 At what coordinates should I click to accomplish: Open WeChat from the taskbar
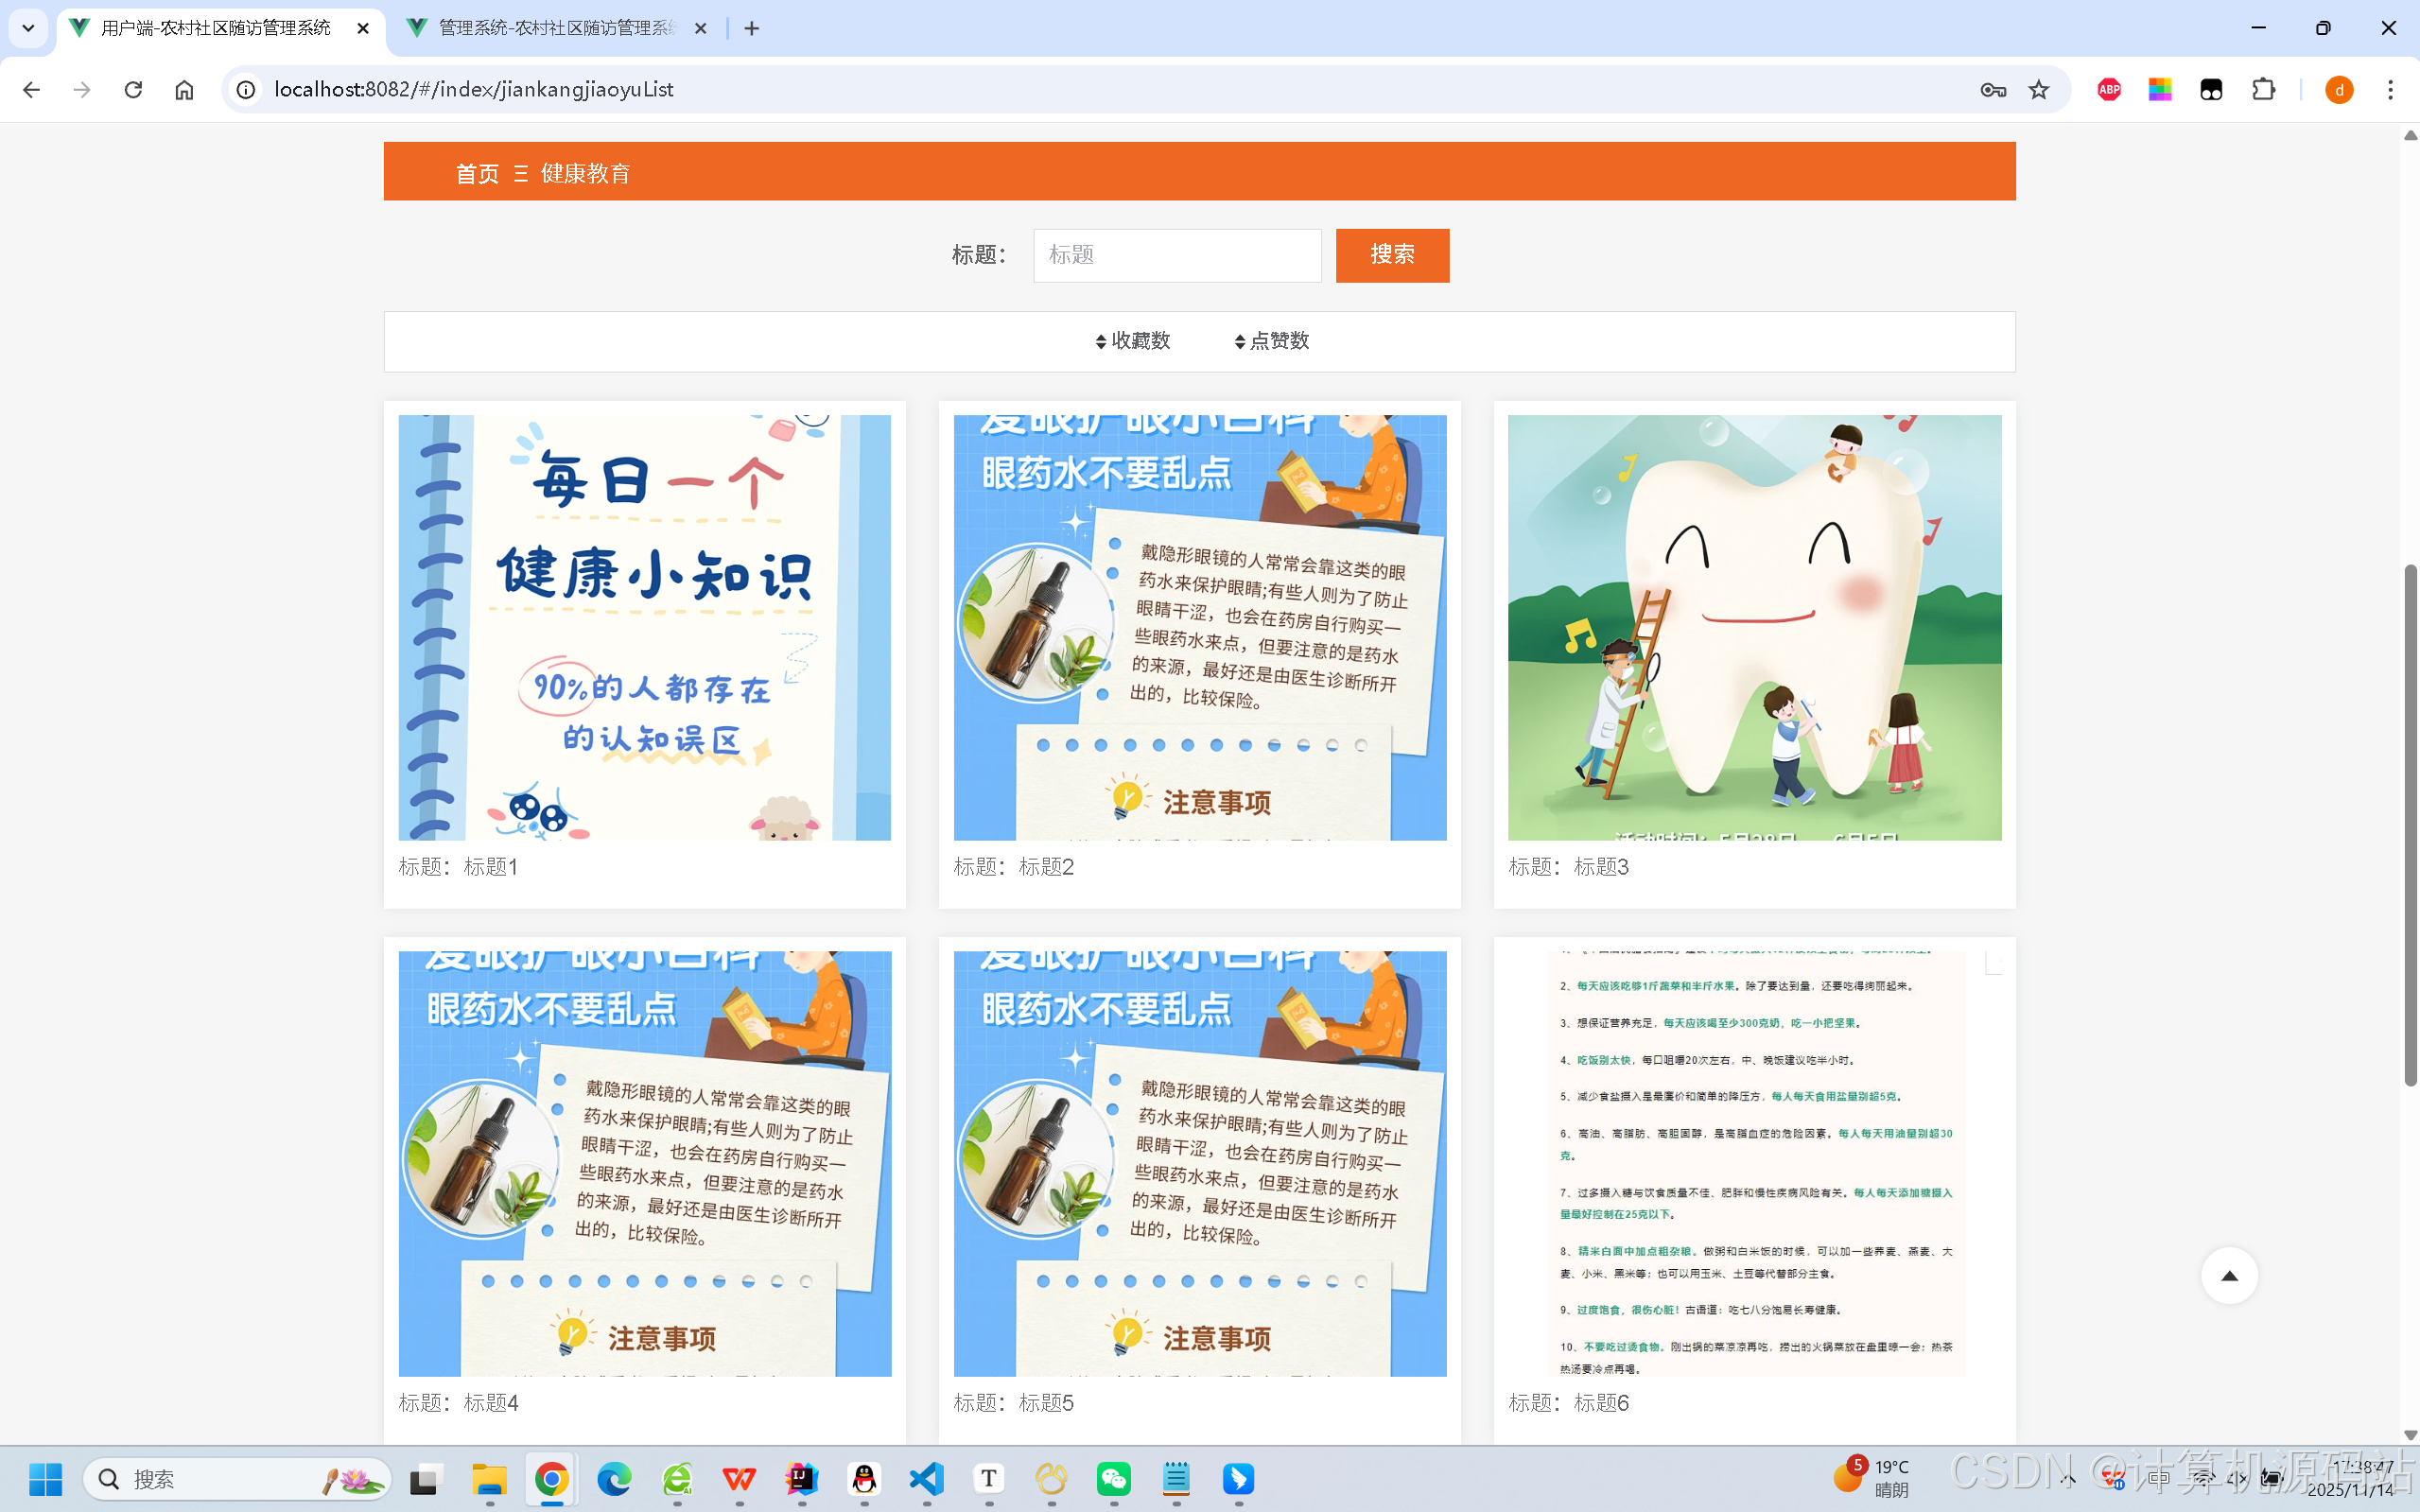(1114, 1479)
